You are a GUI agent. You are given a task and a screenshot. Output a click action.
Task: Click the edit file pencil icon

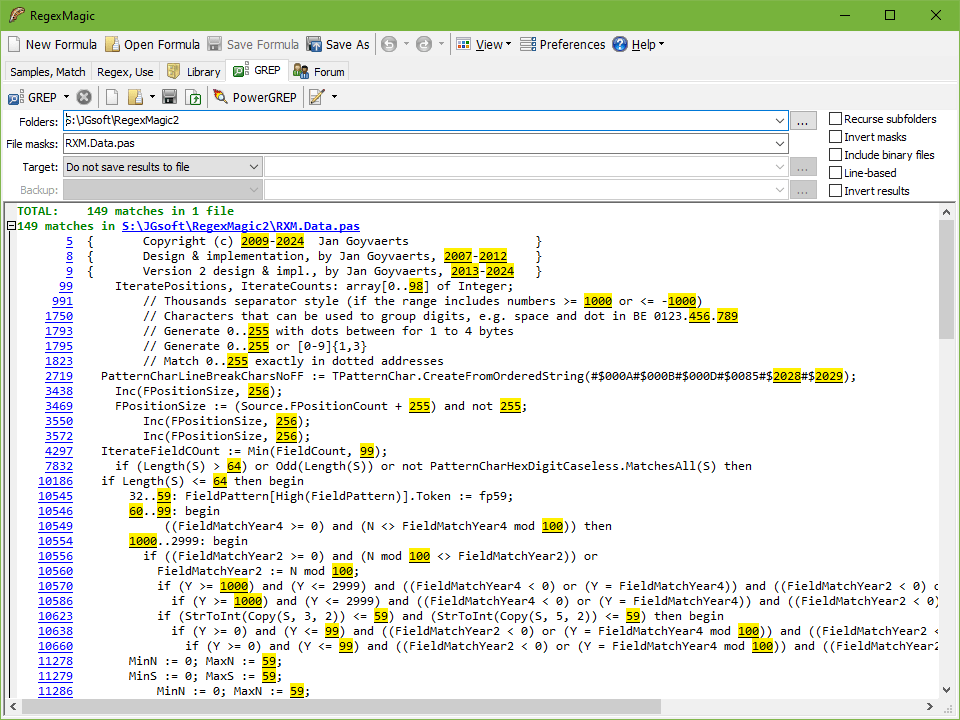[317, 97]
